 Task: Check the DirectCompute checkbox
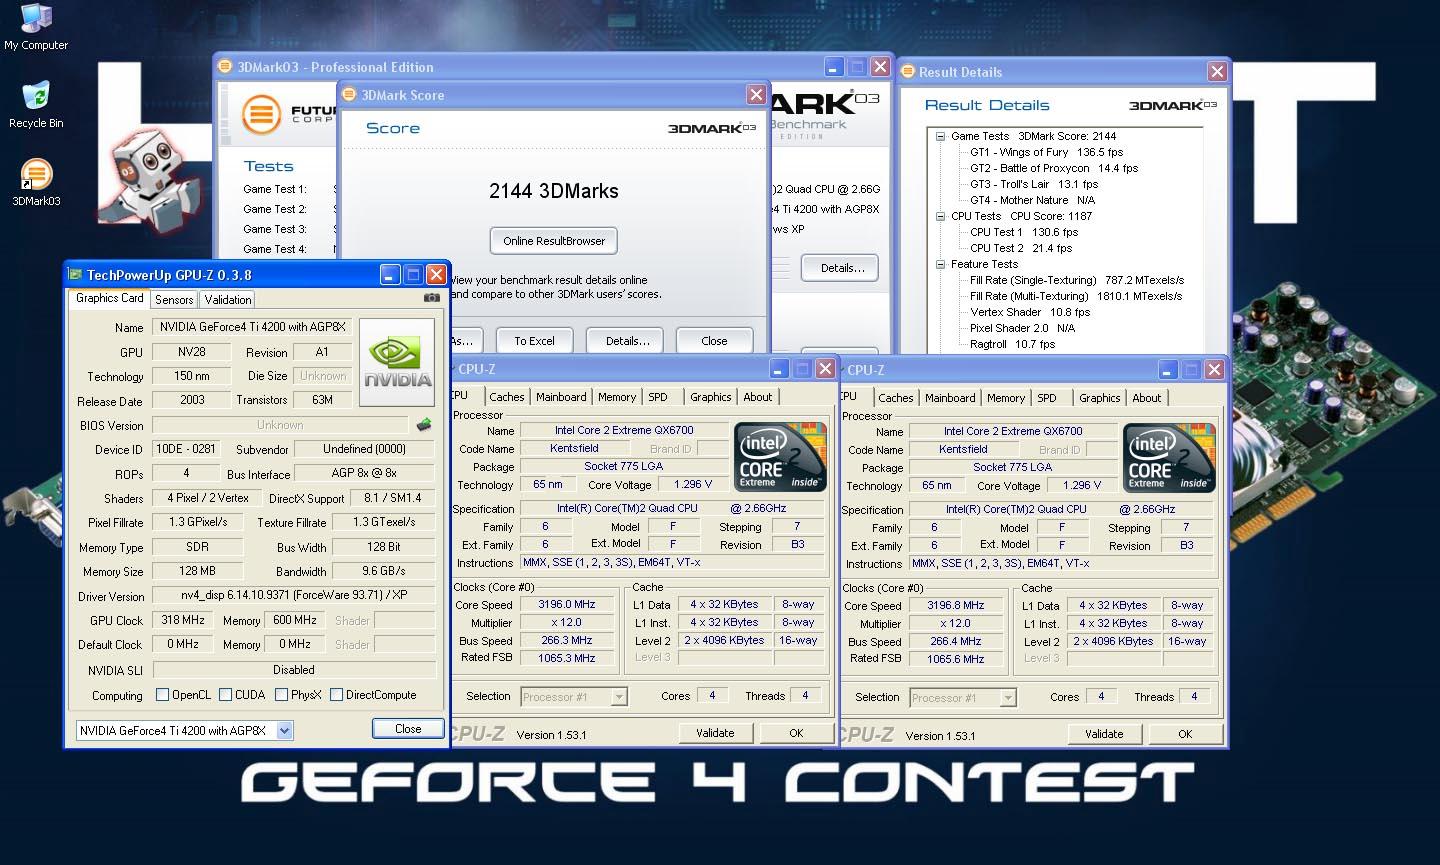pyautogui.click(x=336, y=695)
